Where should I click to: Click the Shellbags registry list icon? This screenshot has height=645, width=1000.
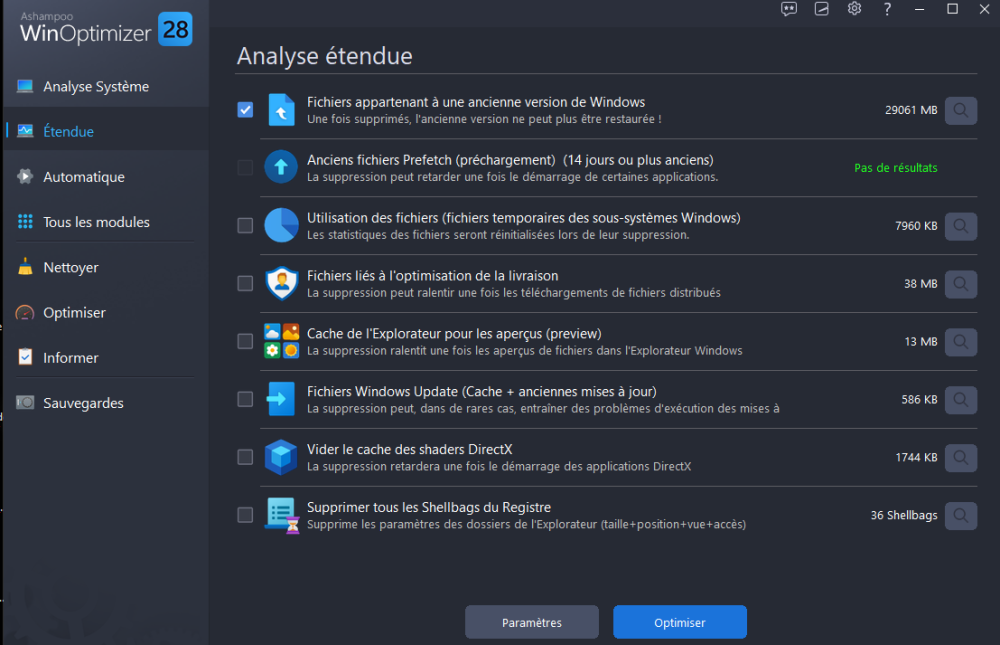point(283,515)
